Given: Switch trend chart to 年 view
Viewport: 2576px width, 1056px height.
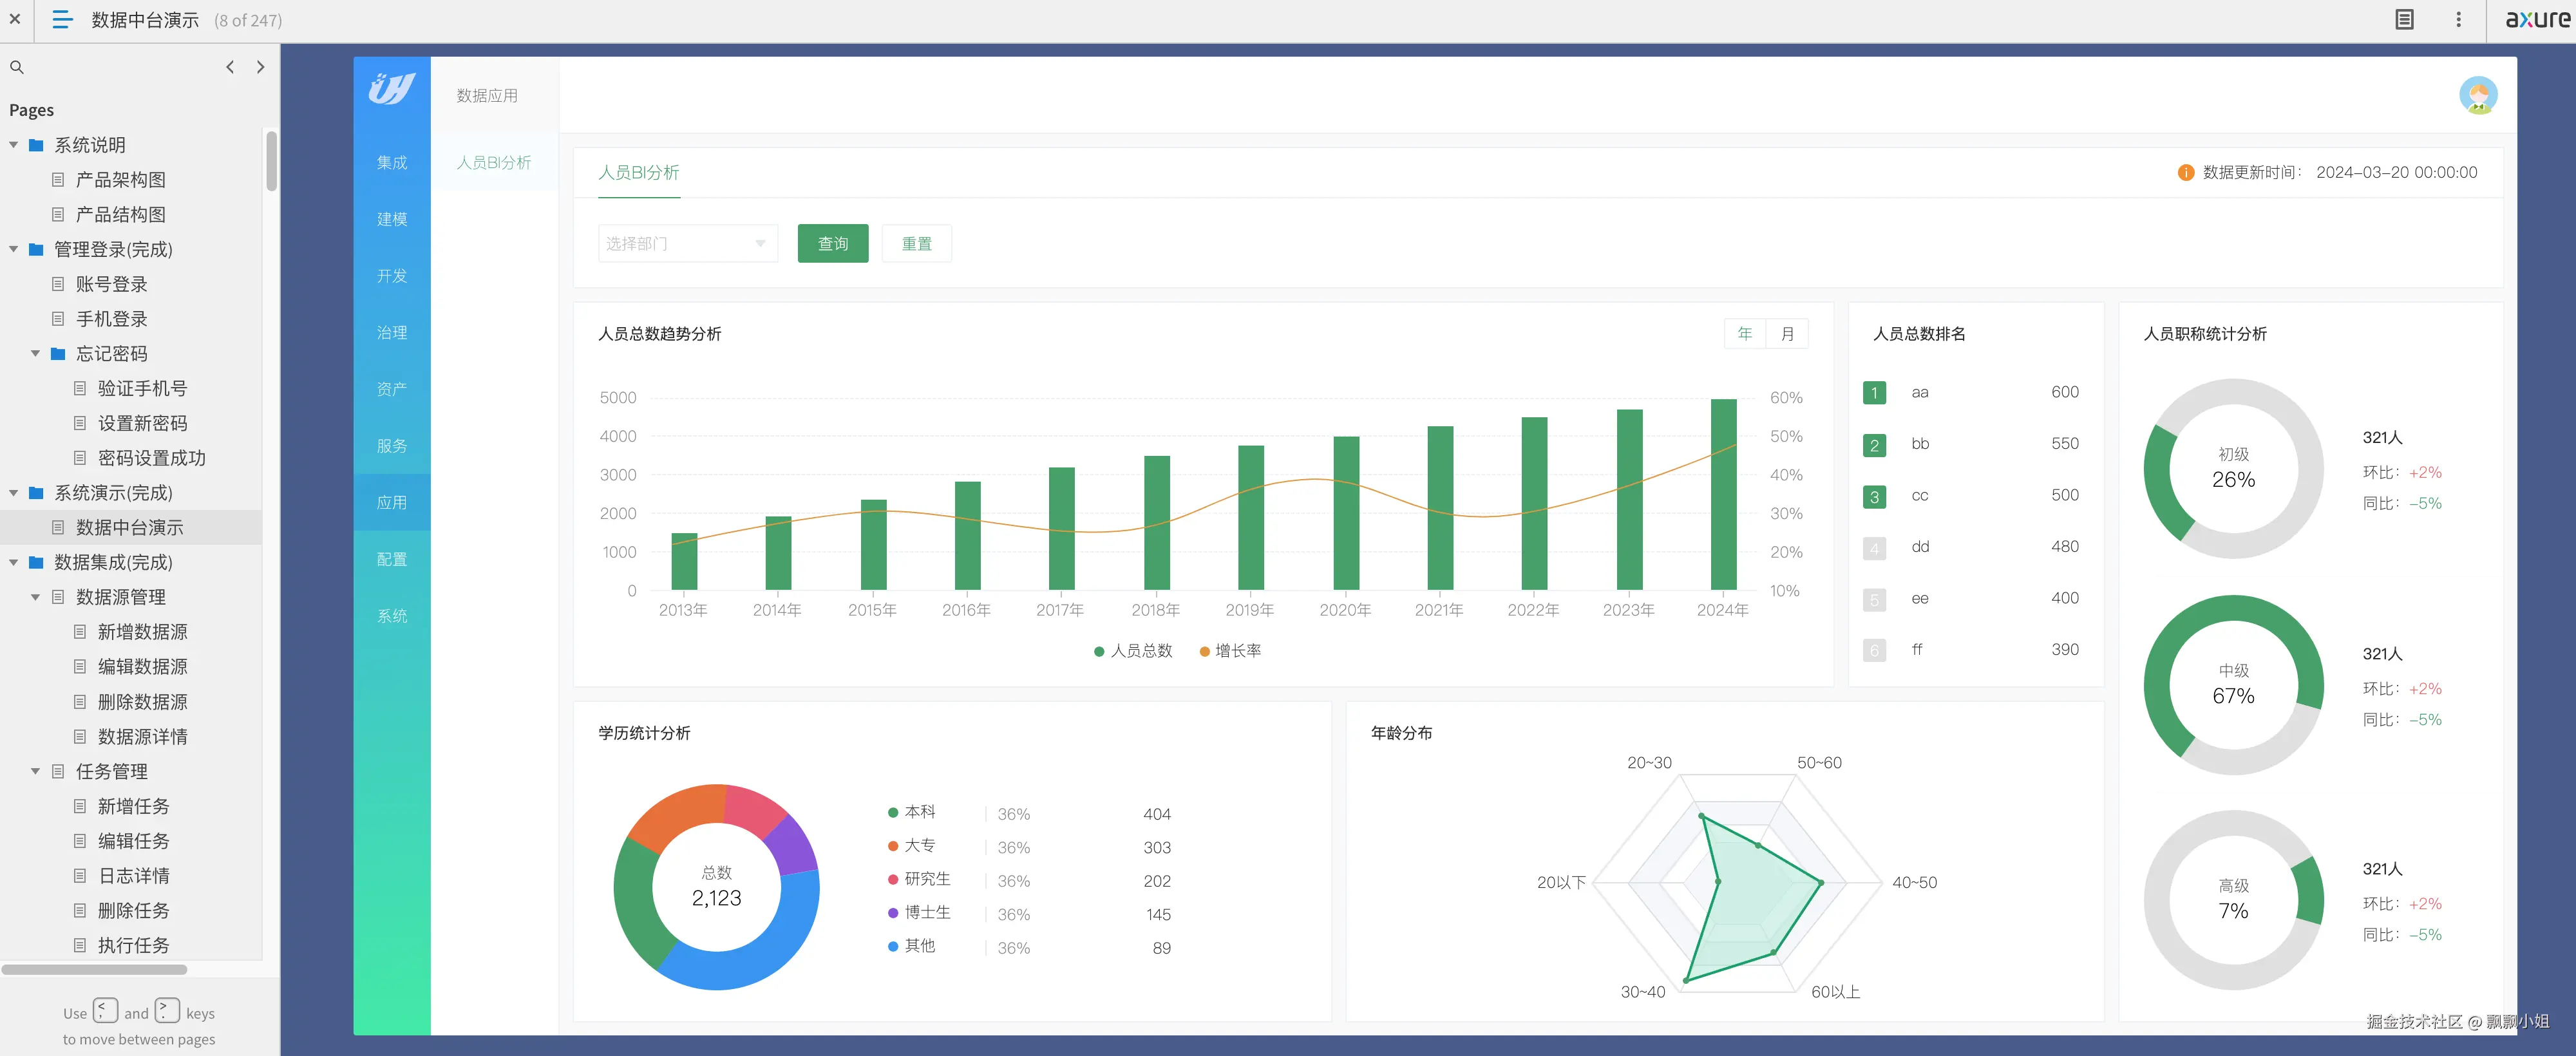Looking at the screenshot, I should pyautogui.click(x=1745, y=334).
